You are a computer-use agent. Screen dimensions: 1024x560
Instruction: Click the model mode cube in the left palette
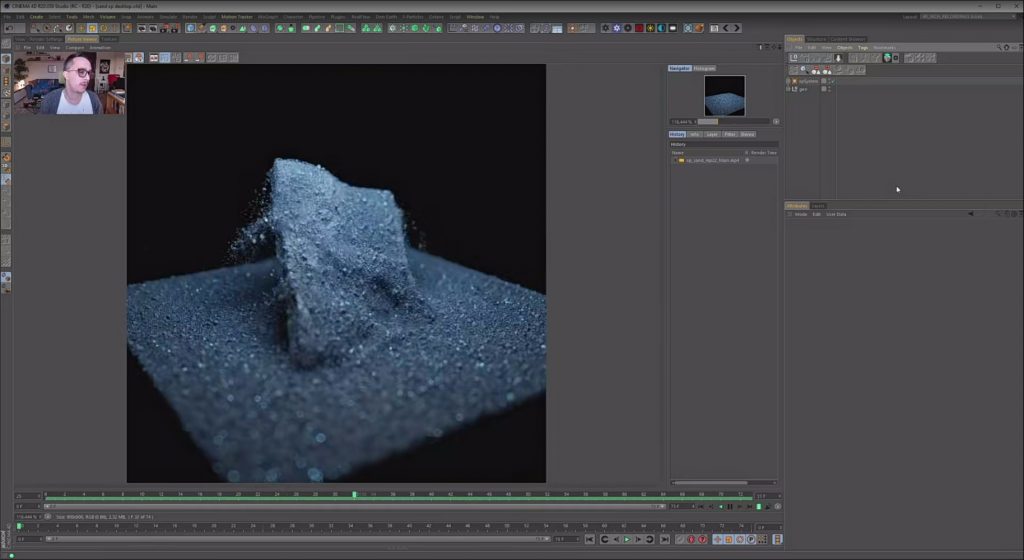click(x=6, y=59)
